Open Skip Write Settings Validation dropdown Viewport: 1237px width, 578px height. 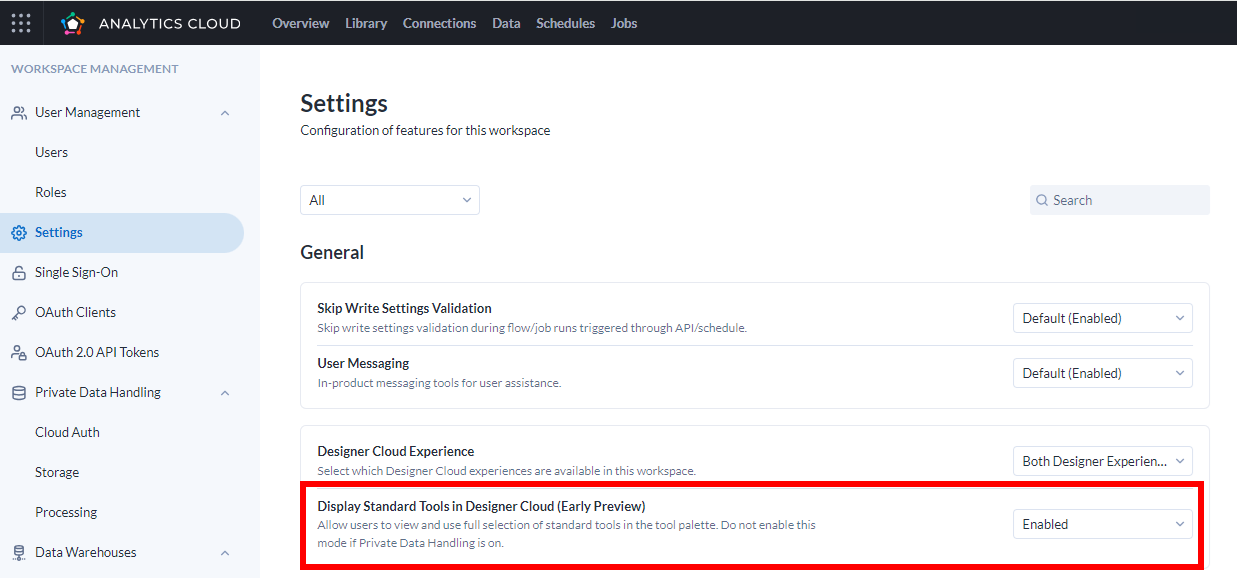1103,318
